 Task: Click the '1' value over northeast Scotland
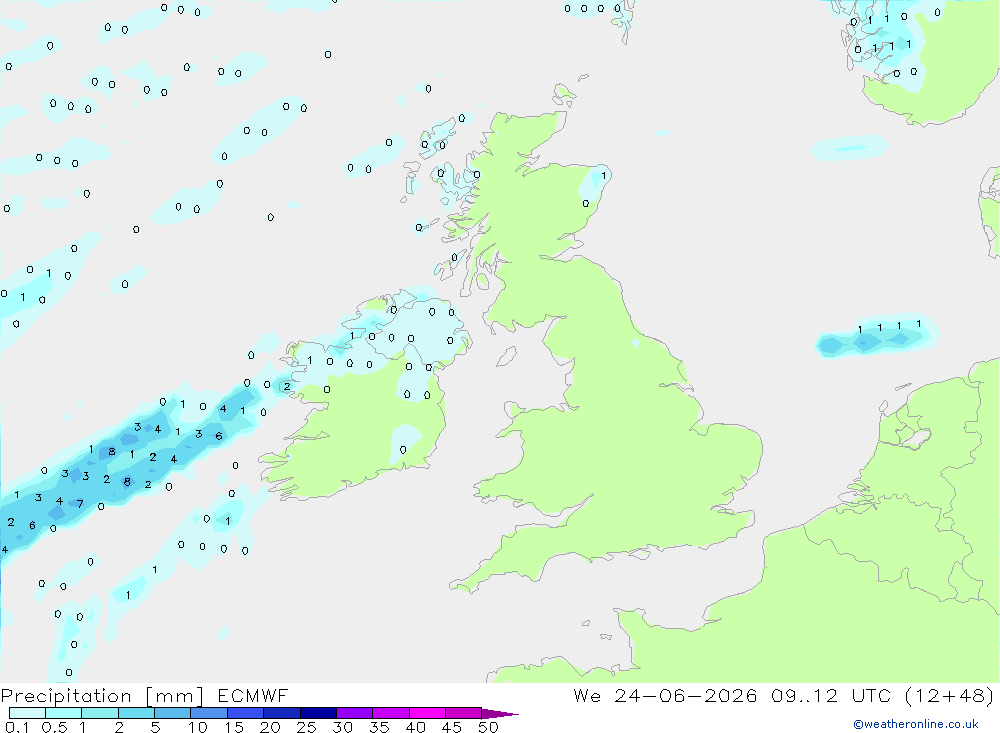(x=603, y=175)
